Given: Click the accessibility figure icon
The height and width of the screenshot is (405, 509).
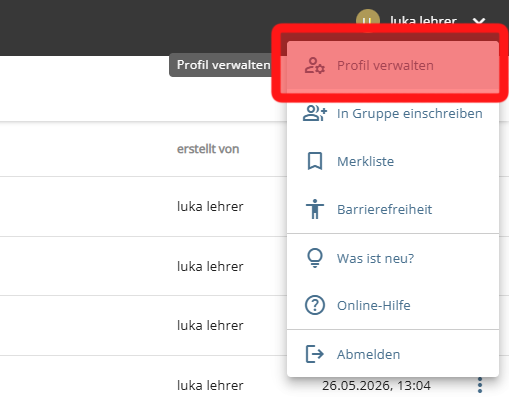Looking at the screenshot, I should [x=315, y=209].
